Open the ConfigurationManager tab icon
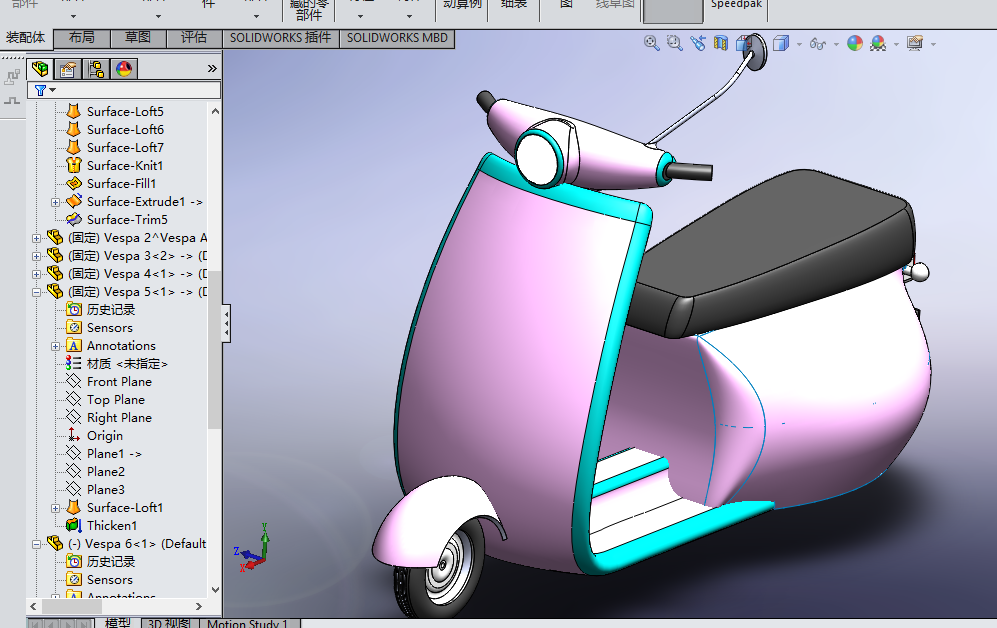The image size is (997, 628). pyautogui.click(x=96, y=69)
